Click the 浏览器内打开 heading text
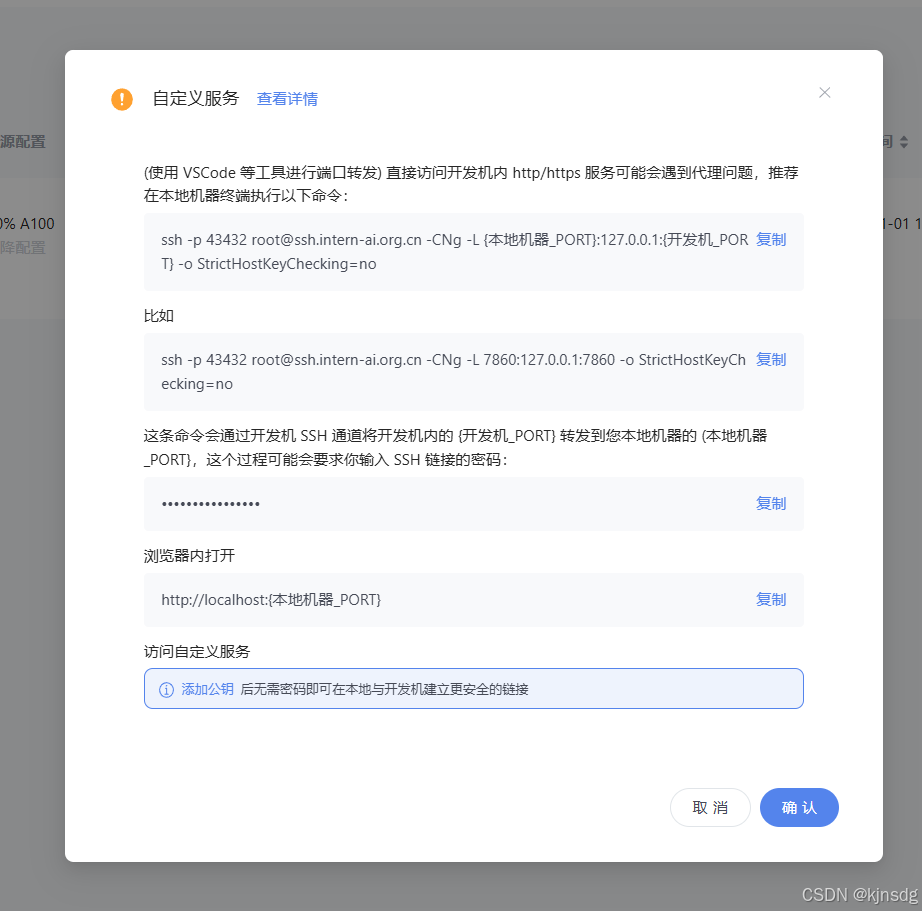The height and width of the screenshot is (911, 922). point(190,555)
